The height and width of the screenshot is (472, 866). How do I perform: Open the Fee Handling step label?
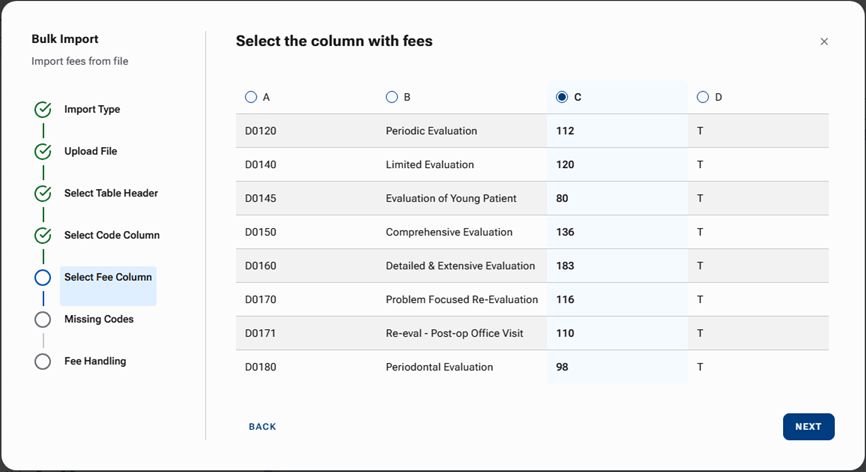pyautogui.click(x=95, y=362)
